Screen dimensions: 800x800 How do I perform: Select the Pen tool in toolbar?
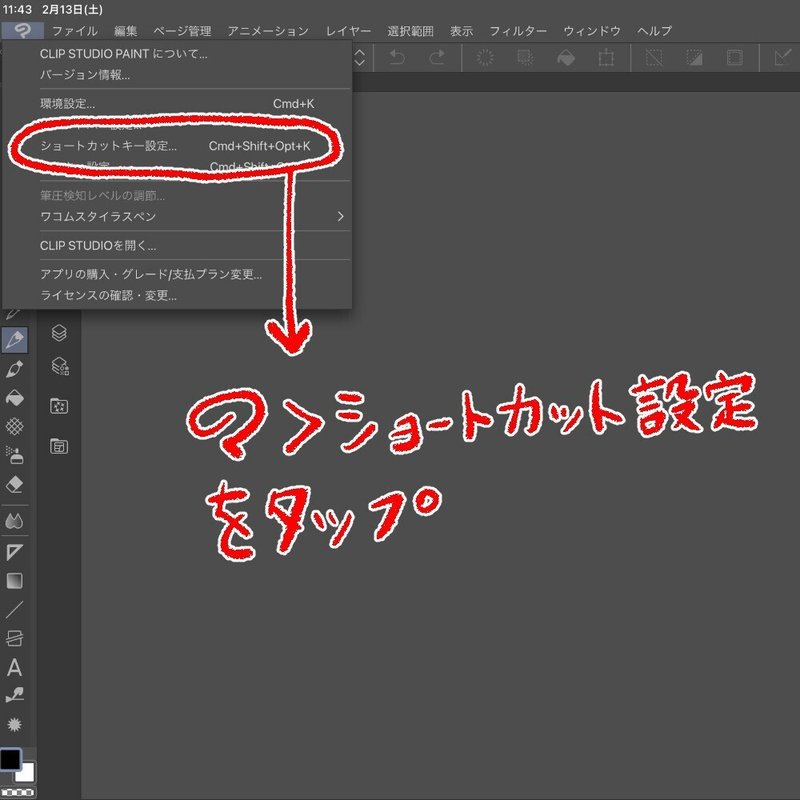point(14,340)
